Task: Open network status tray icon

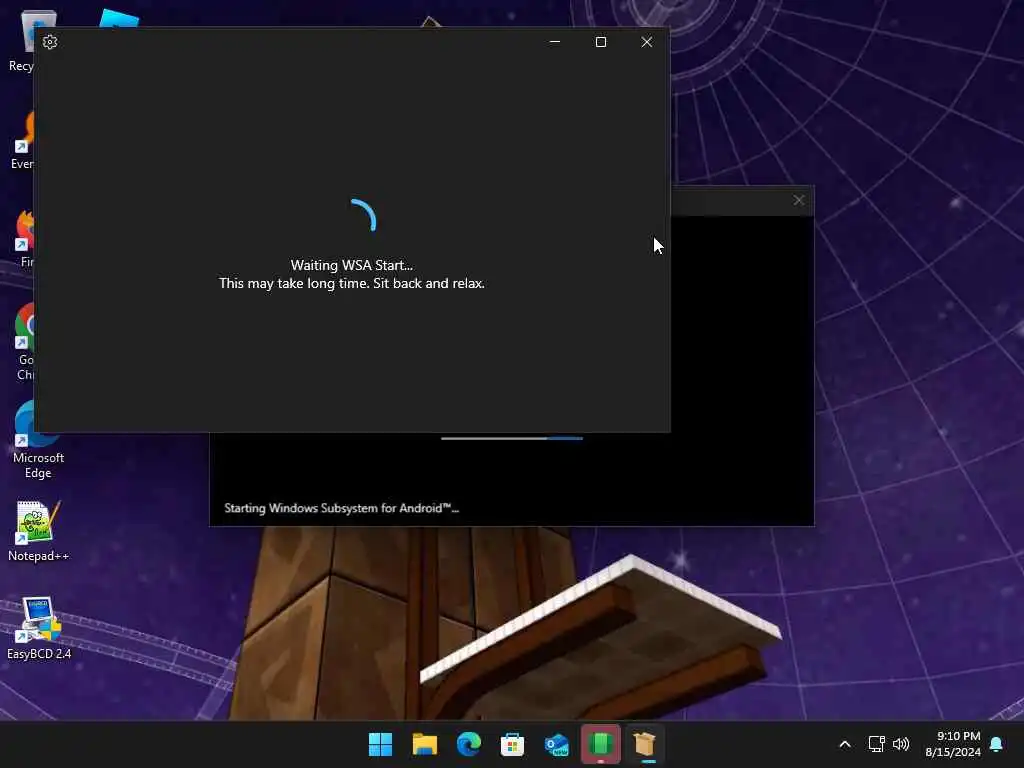Action: pos(876,744)
